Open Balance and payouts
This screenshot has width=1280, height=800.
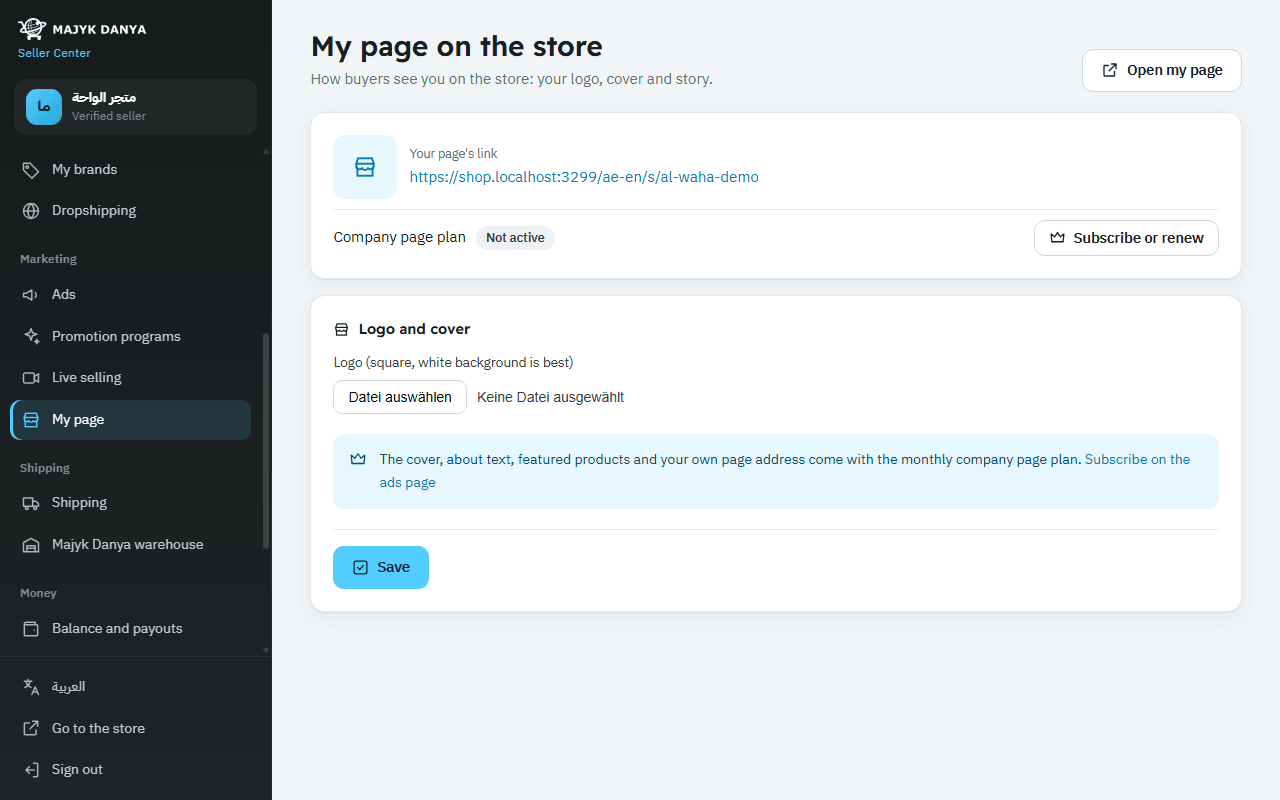pos(131,629)
